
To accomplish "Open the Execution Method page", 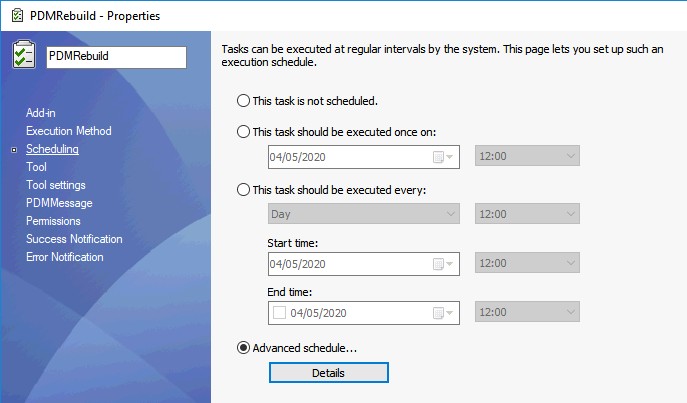I will [x=68, y=131].
